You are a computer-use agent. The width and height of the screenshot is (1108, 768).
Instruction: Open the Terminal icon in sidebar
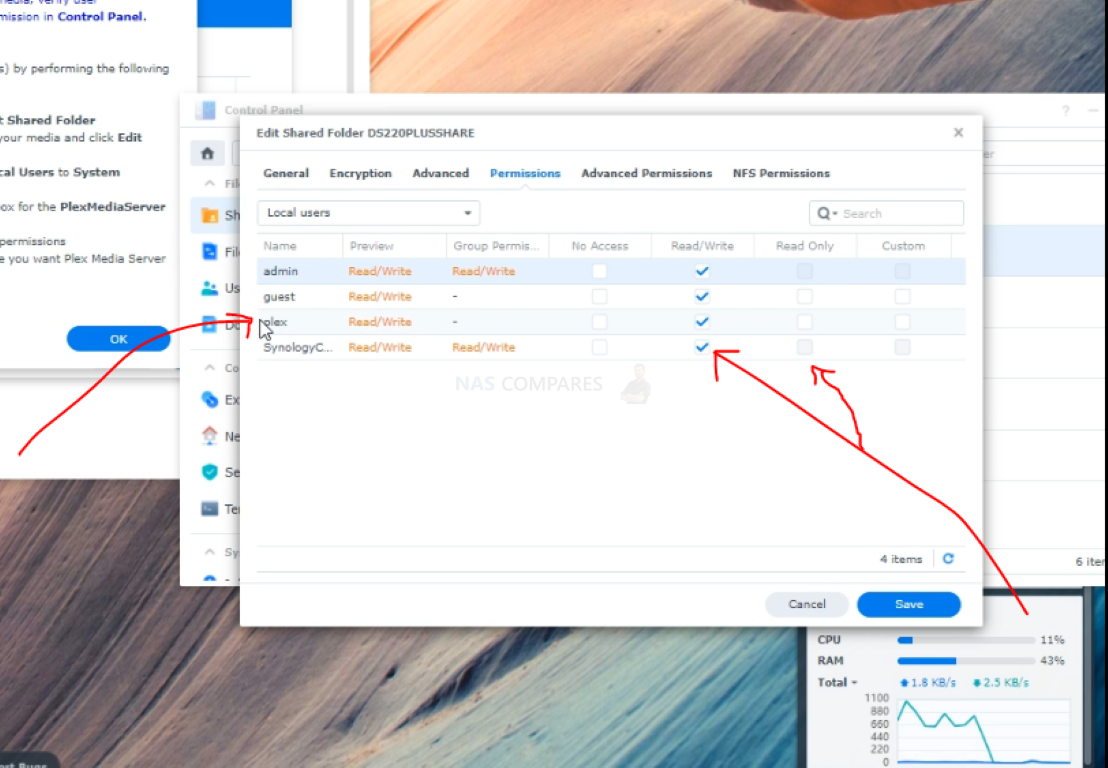click(210, 509)
